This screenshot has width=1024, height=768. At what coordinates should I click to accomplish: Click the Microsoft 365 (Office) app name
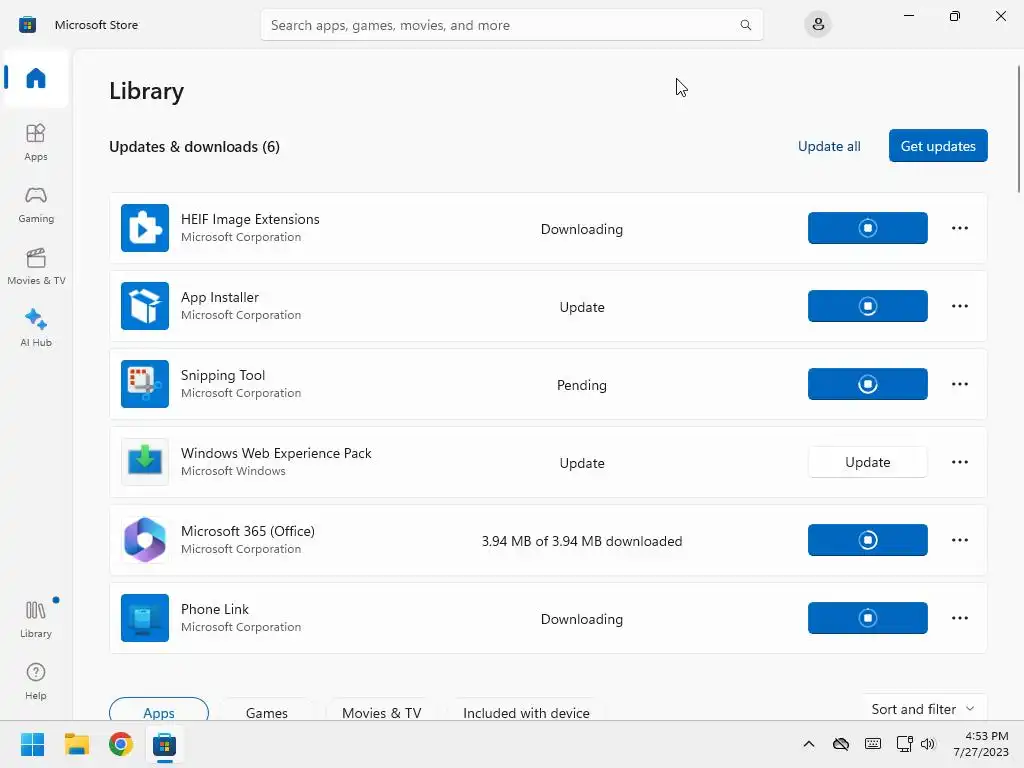[248, 532]
